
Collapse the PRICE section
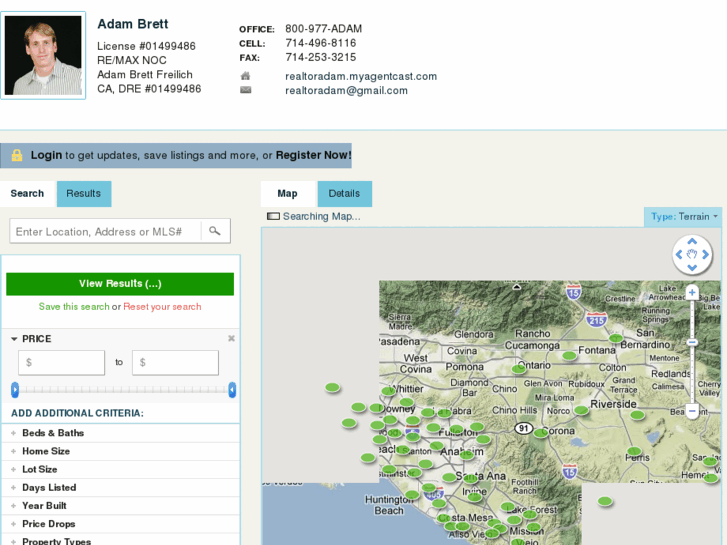pyautogui.click(x=15, y=339)
